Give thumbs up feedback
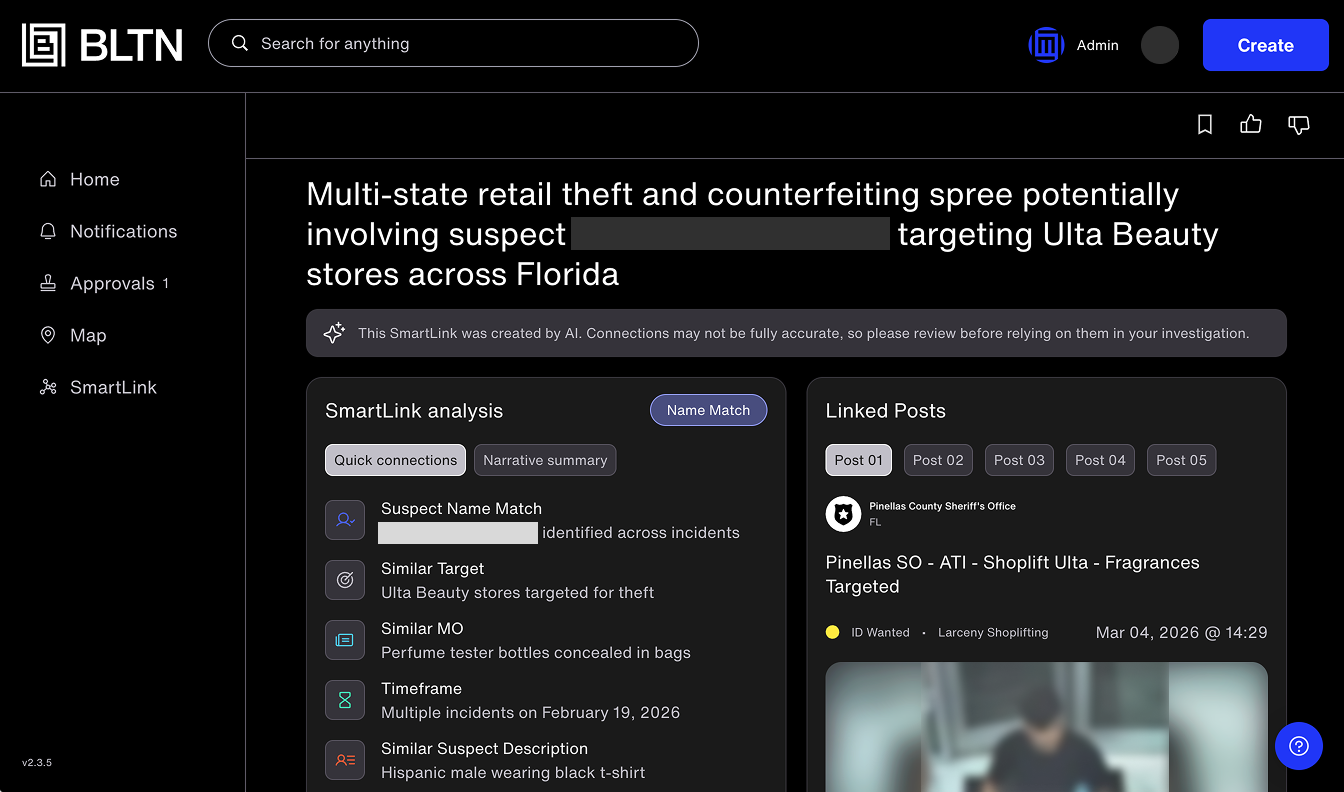This screenshot has height=792, width=1344. click(1251, 124)
